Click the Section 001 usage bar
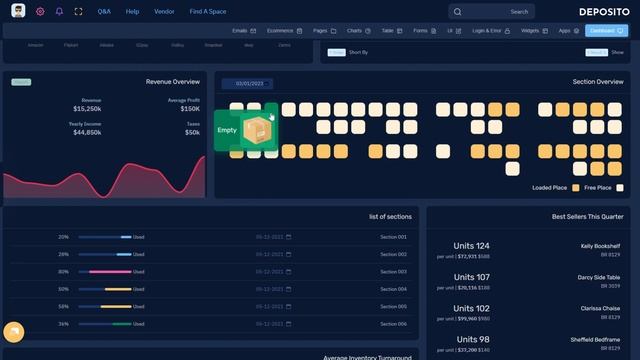 coord(105,237)
